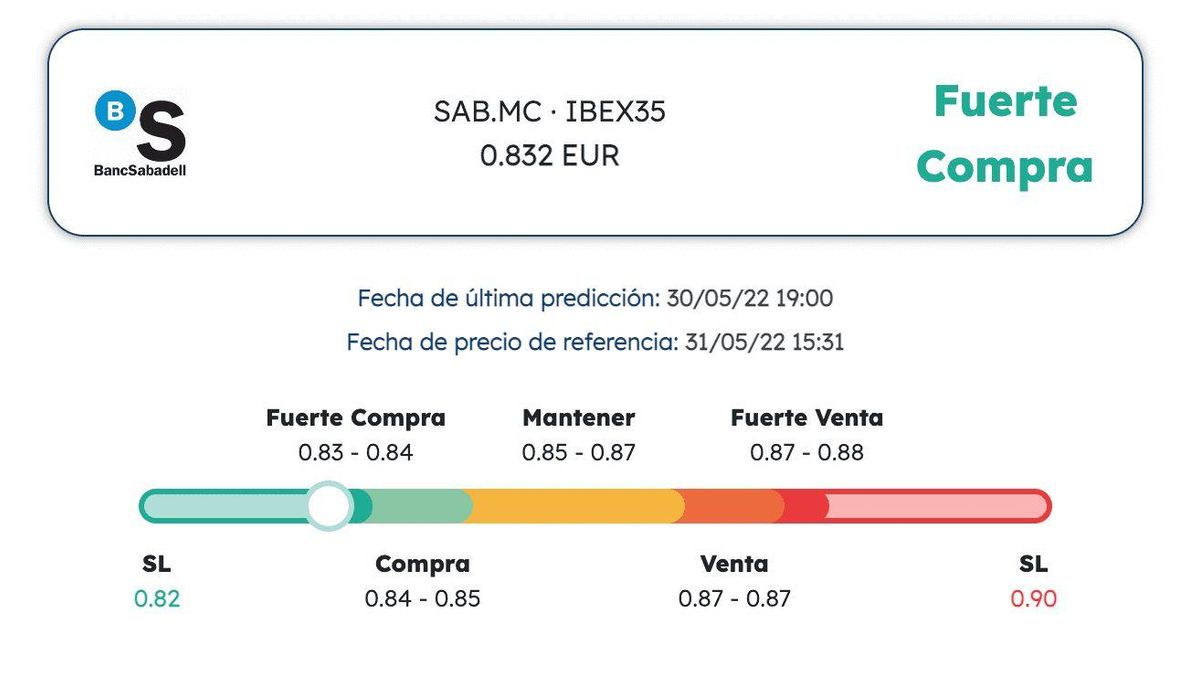
Task: Click the light teal left stop-loss segment
Action: coord(225,506)
